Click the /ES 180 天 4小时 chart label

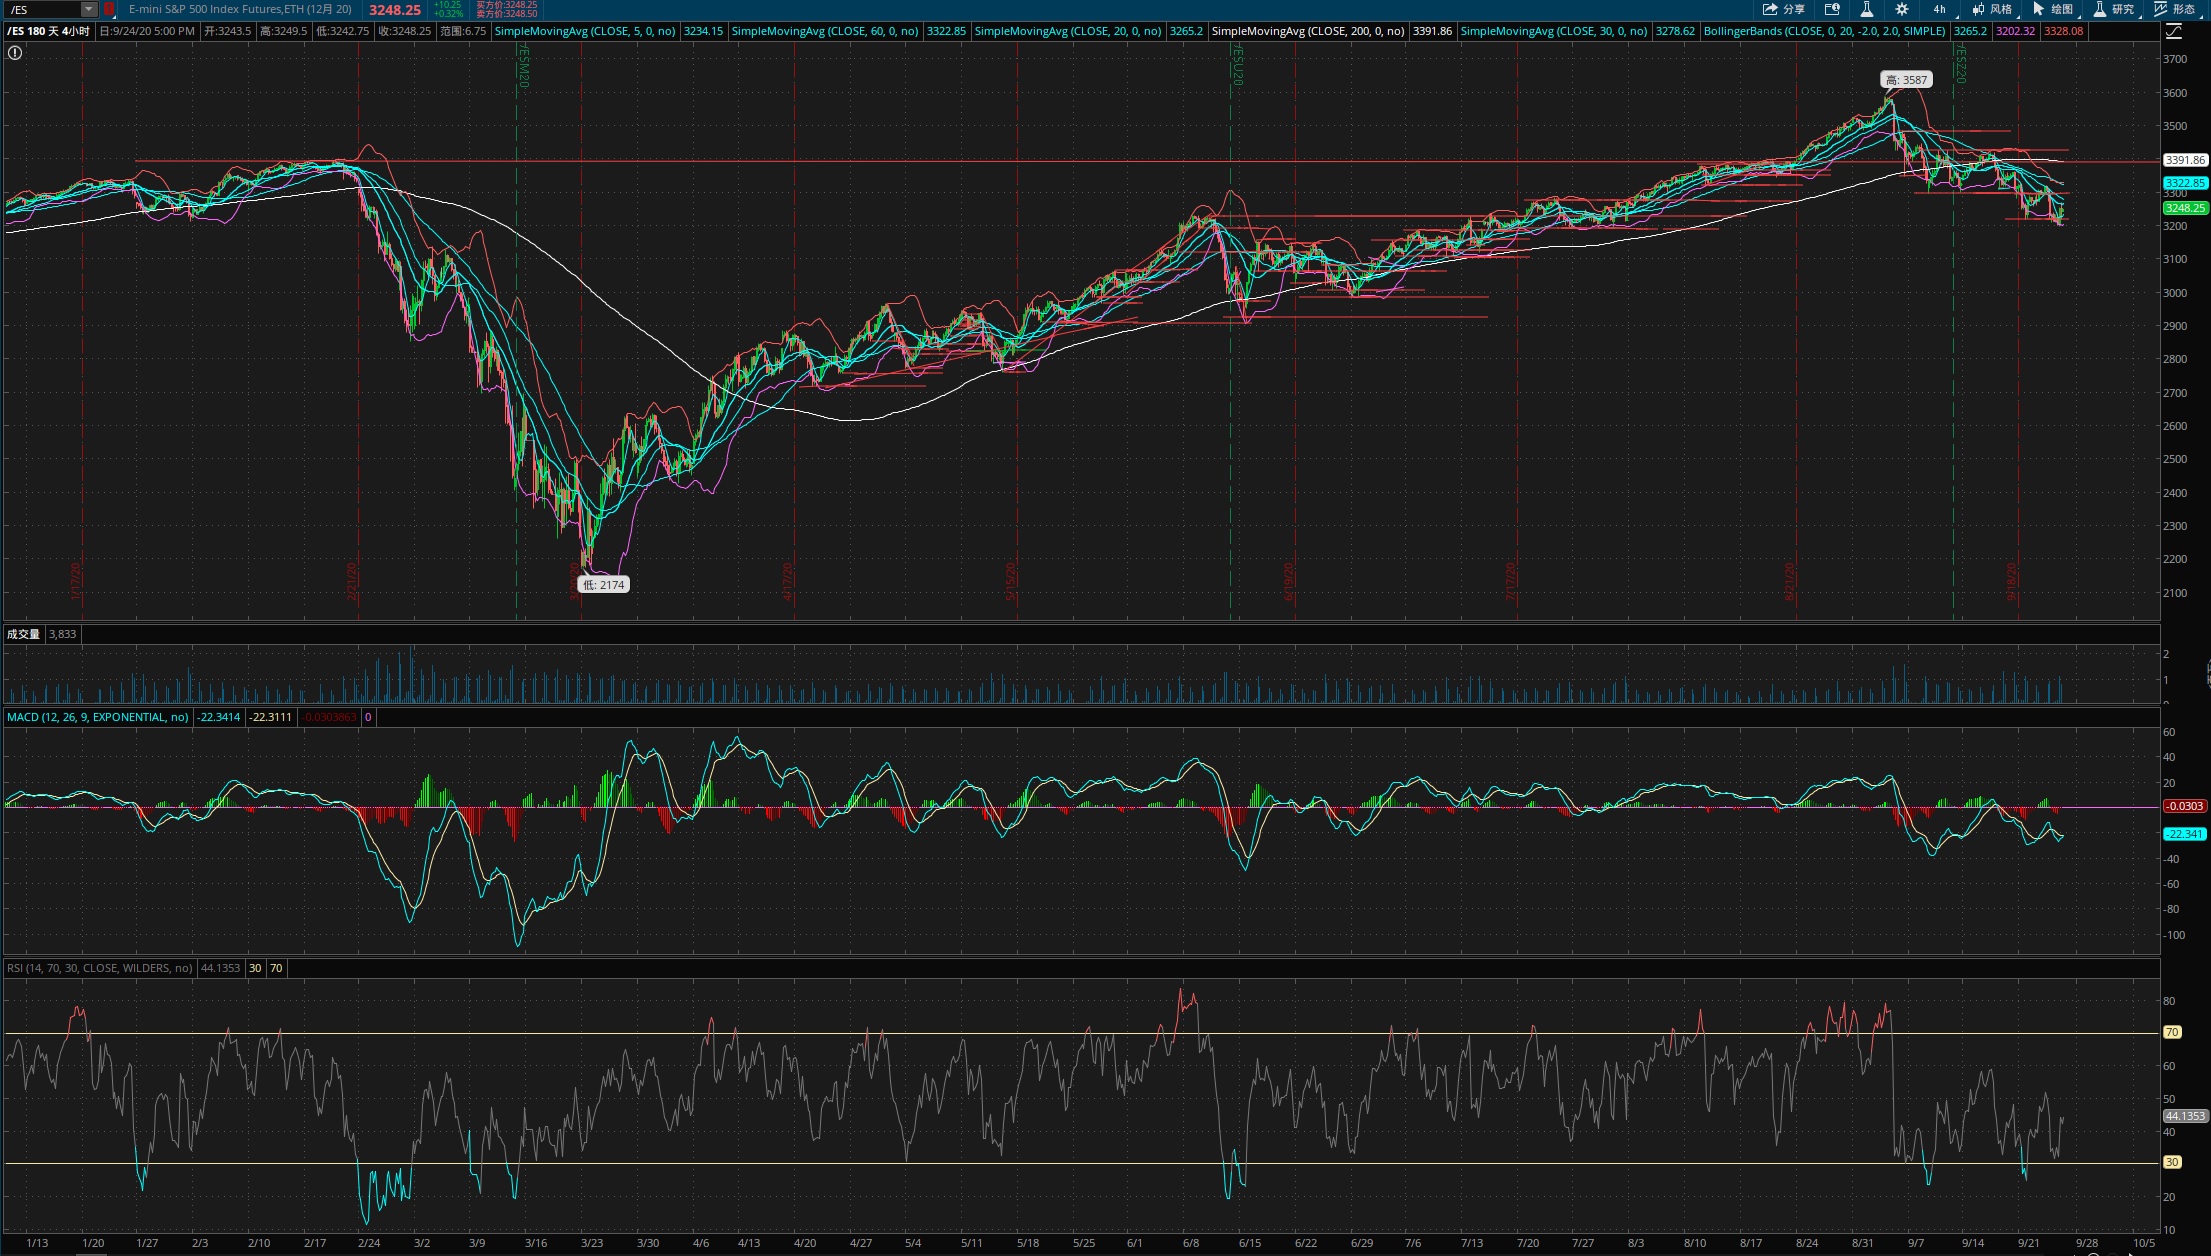pos(49,31)
